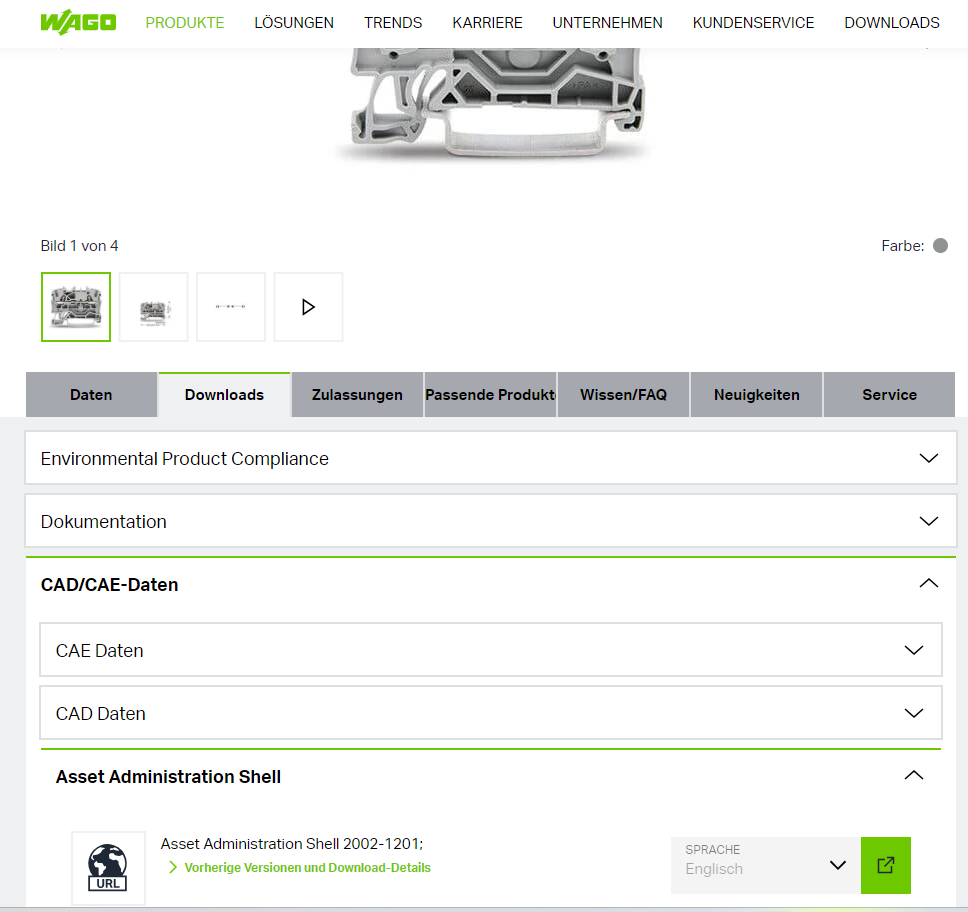Expand the Dokumentation section
The image size is (968, 912).
pyautogui.click(x=928, y=521)
